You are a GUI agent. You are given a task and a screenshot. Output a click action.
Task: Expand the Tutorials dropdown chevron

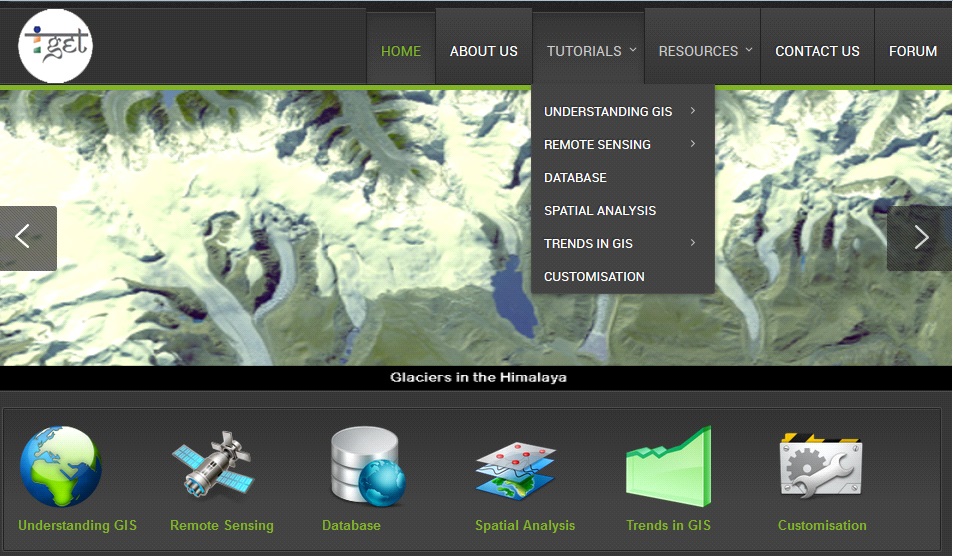633,50
